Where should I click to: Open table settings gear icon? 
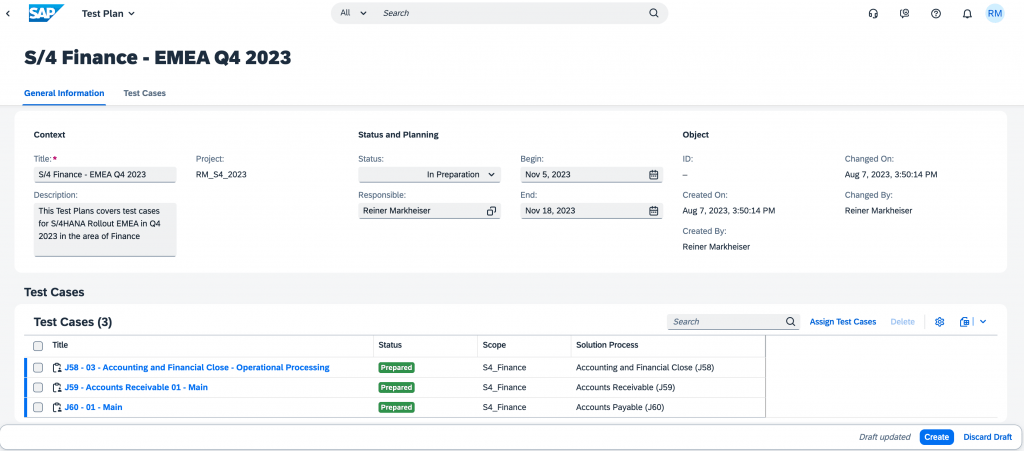tap(940, 322)
